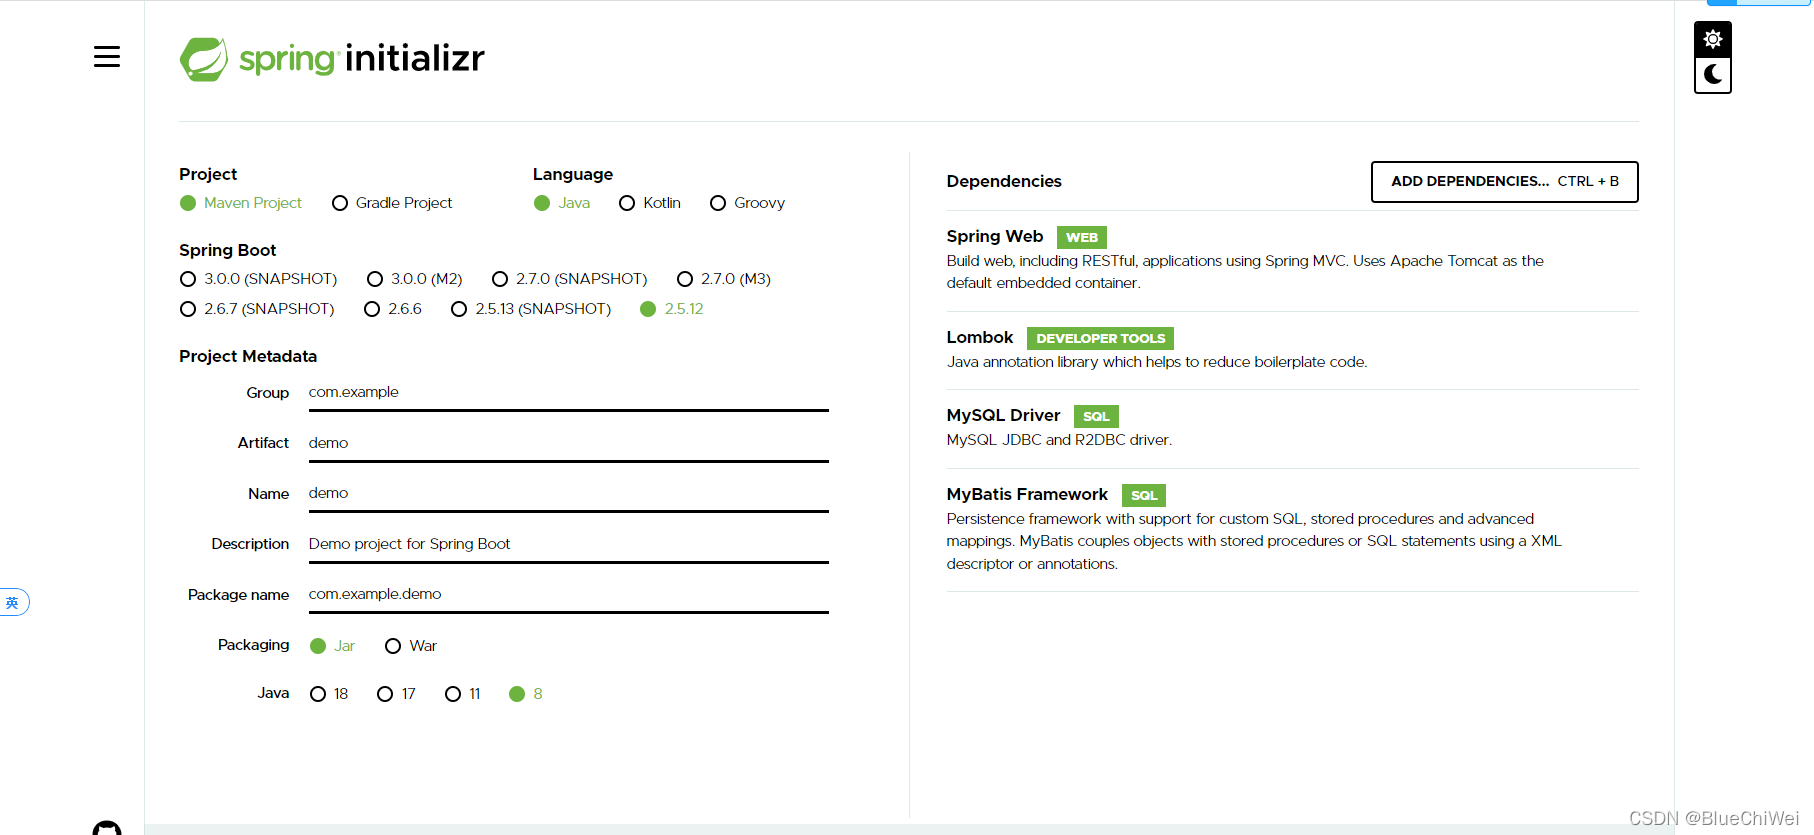This screenshot has height=835, width=1814.
Task: Open the hamburger menu
Action: [x=107, y=57]
